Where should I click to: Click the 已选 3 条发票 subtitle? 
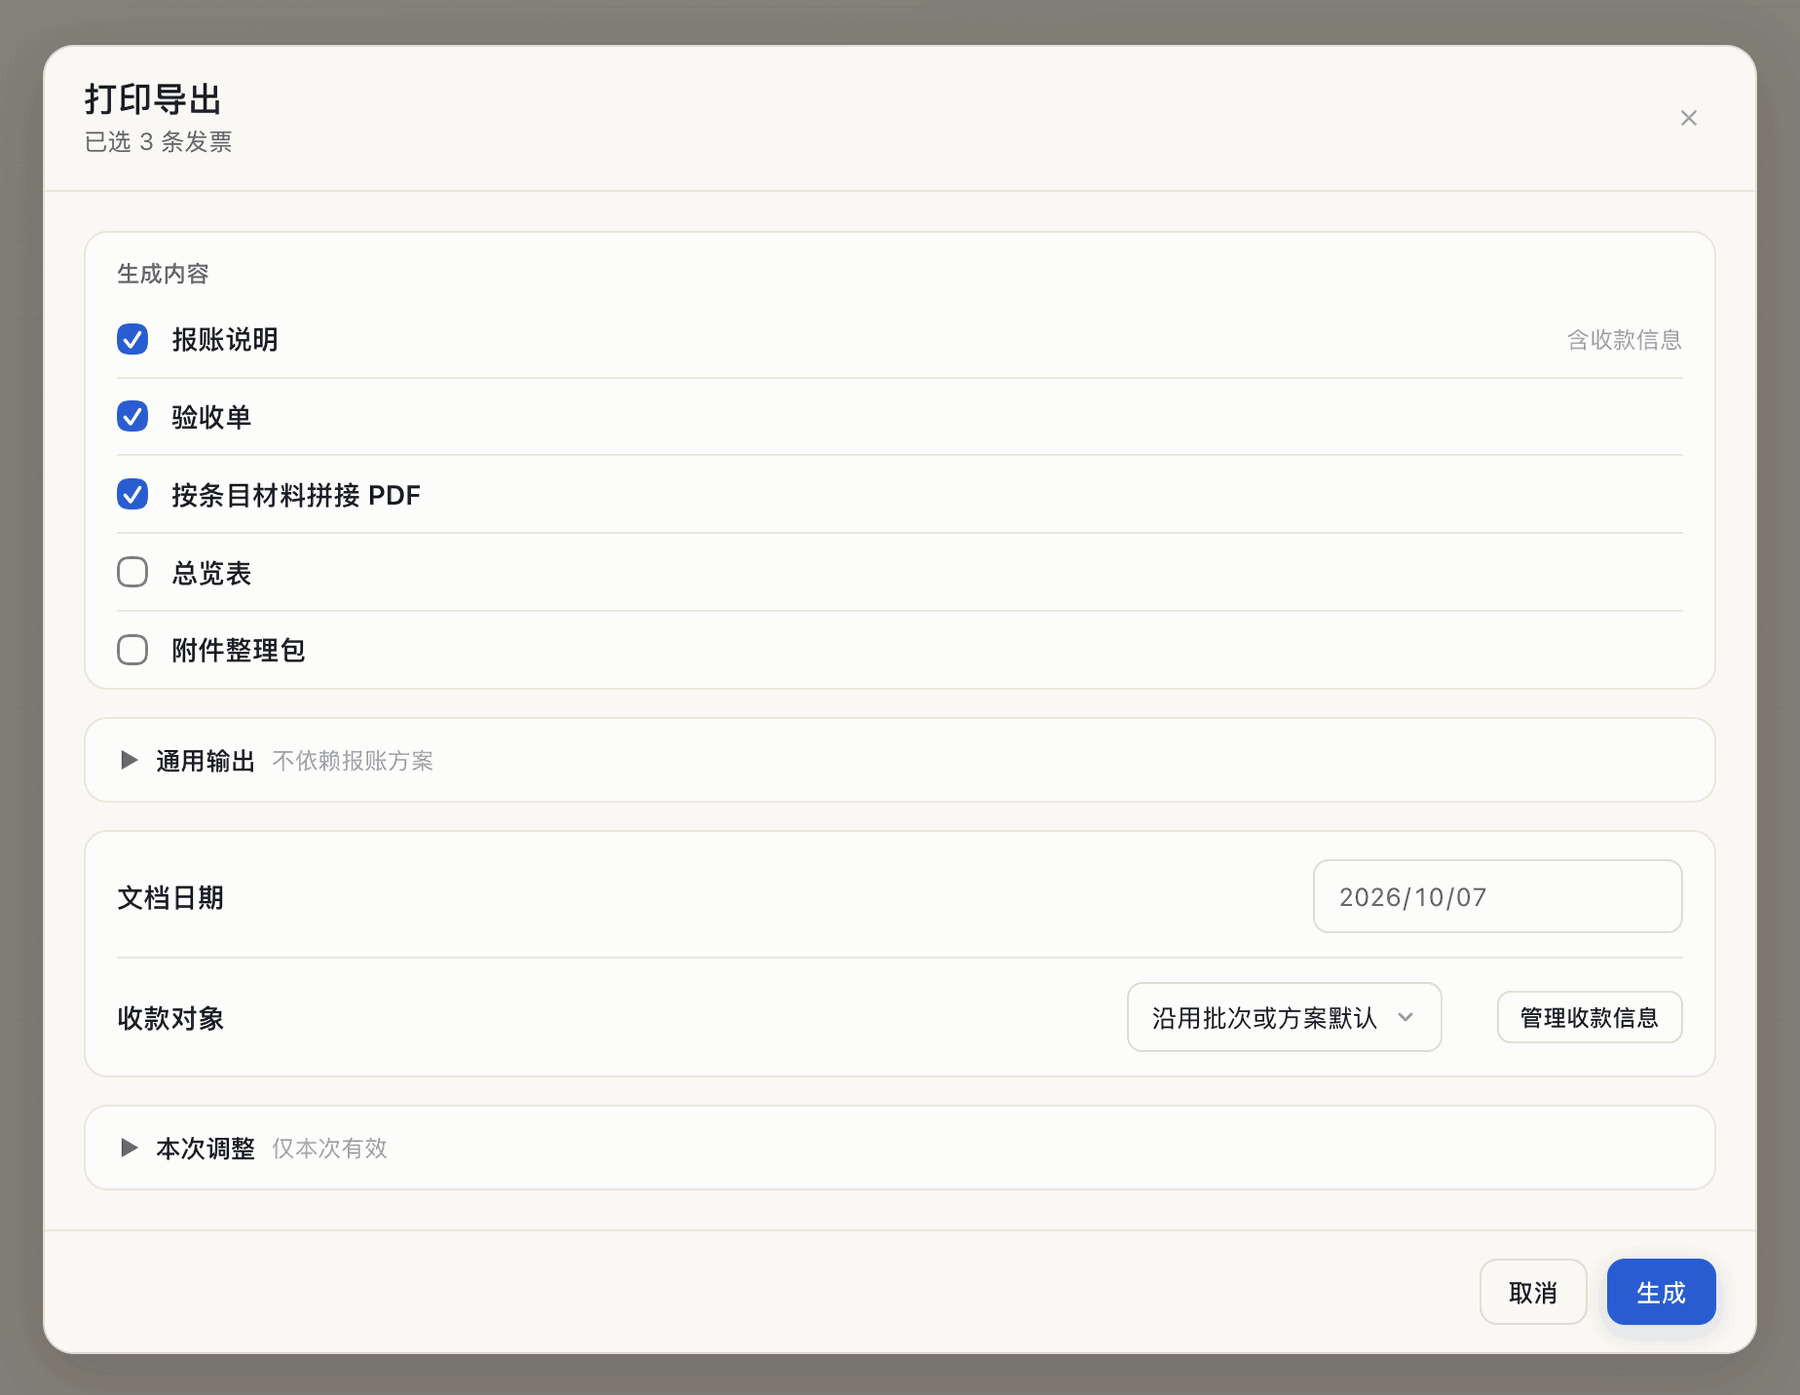click(158, 142)
